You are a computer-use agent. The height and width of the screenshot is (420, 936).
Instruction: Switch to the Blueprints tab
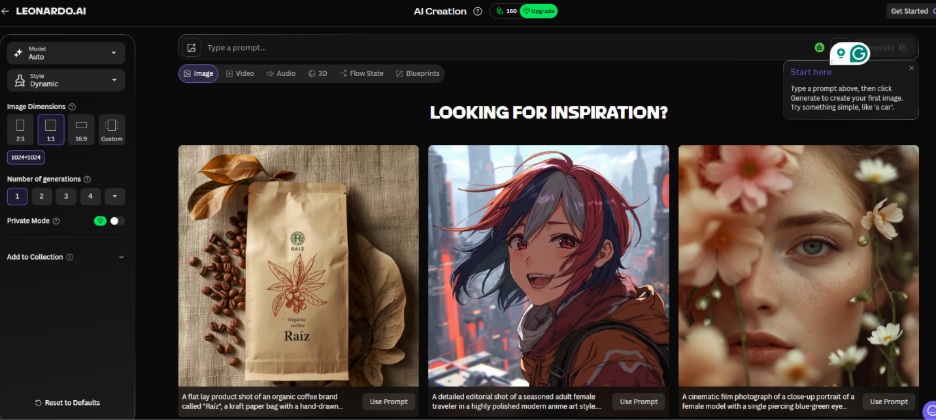click(x=417, y=73)
